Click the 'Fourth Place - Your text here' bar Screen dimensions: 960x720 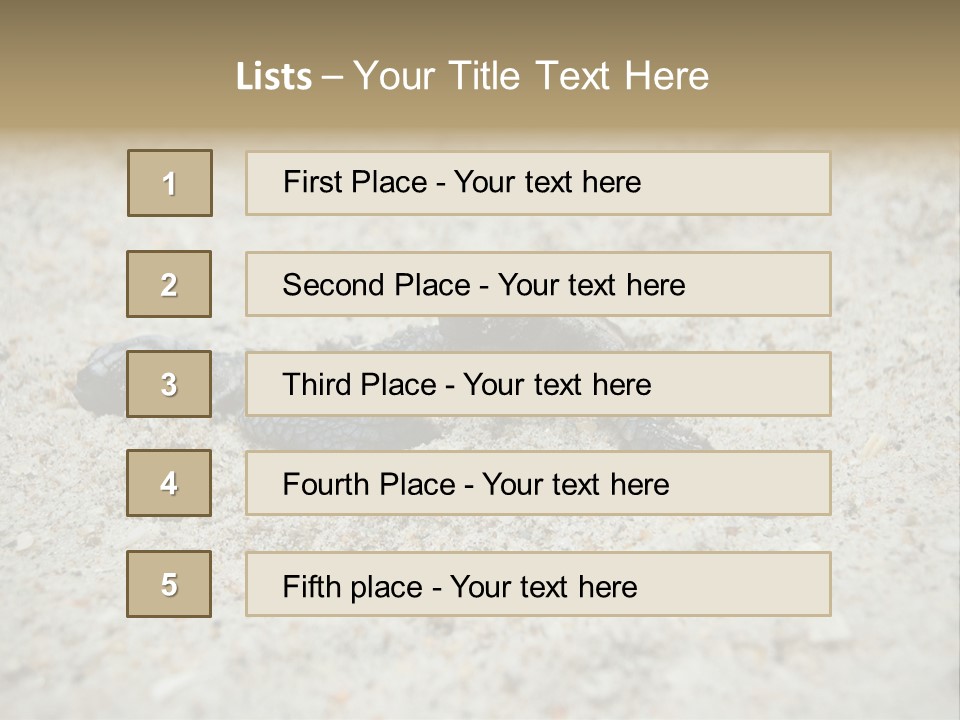pyautogui.click(x=538, y=483)
